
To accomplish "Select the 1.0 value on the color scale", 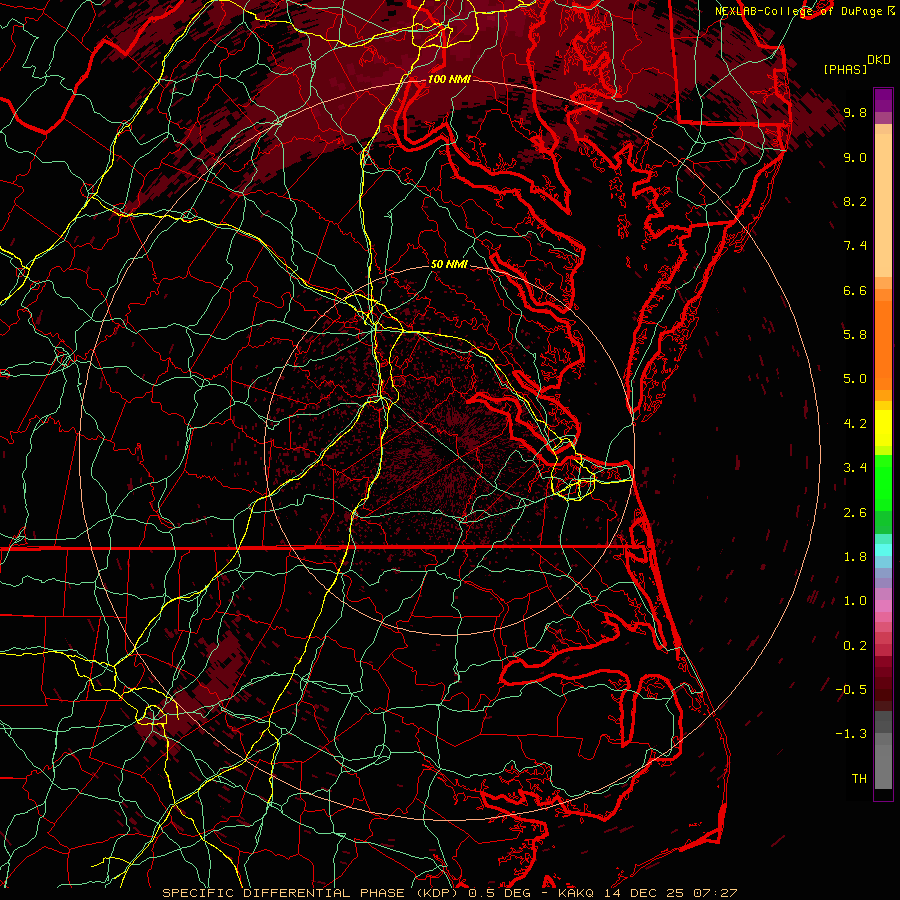I will pos(855,601).
